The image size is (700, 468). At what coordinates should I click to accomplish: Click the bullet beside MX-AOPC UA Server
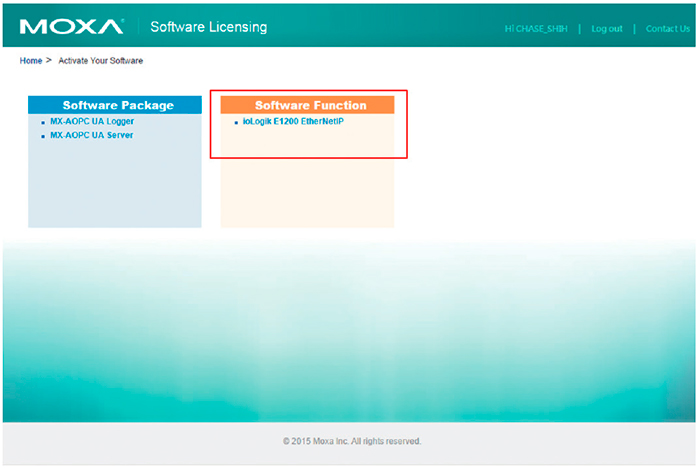(x=43, y=135)
